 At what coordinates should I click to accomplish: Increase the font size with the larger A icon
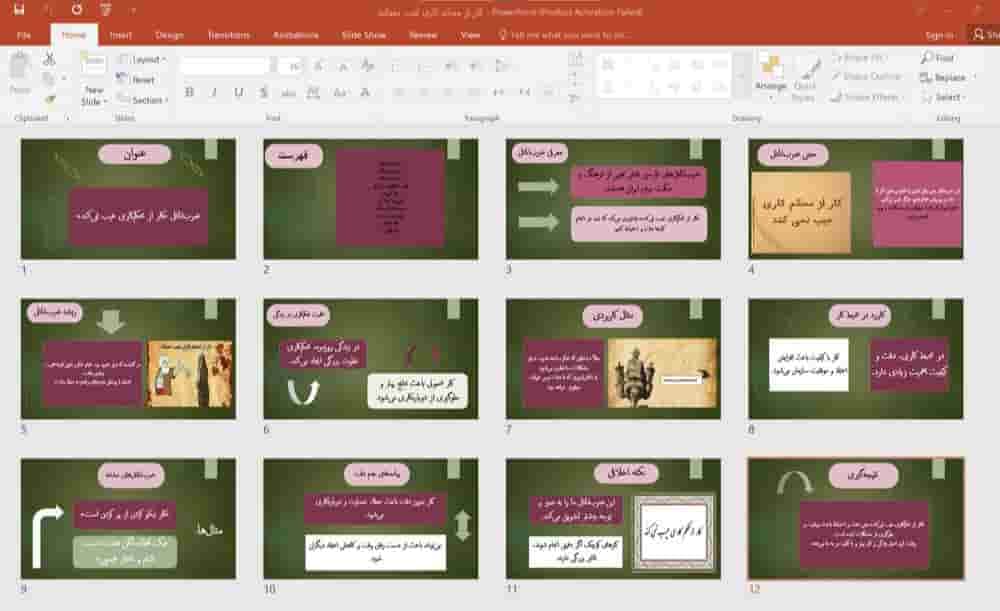click(x=319, y=66)
